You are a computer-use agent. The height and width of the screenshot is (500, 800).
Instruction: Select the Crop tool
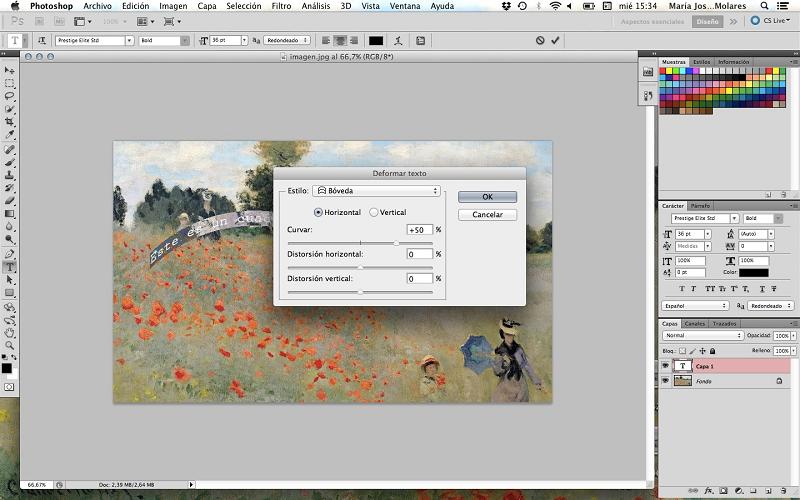click(x=10, y=121)
